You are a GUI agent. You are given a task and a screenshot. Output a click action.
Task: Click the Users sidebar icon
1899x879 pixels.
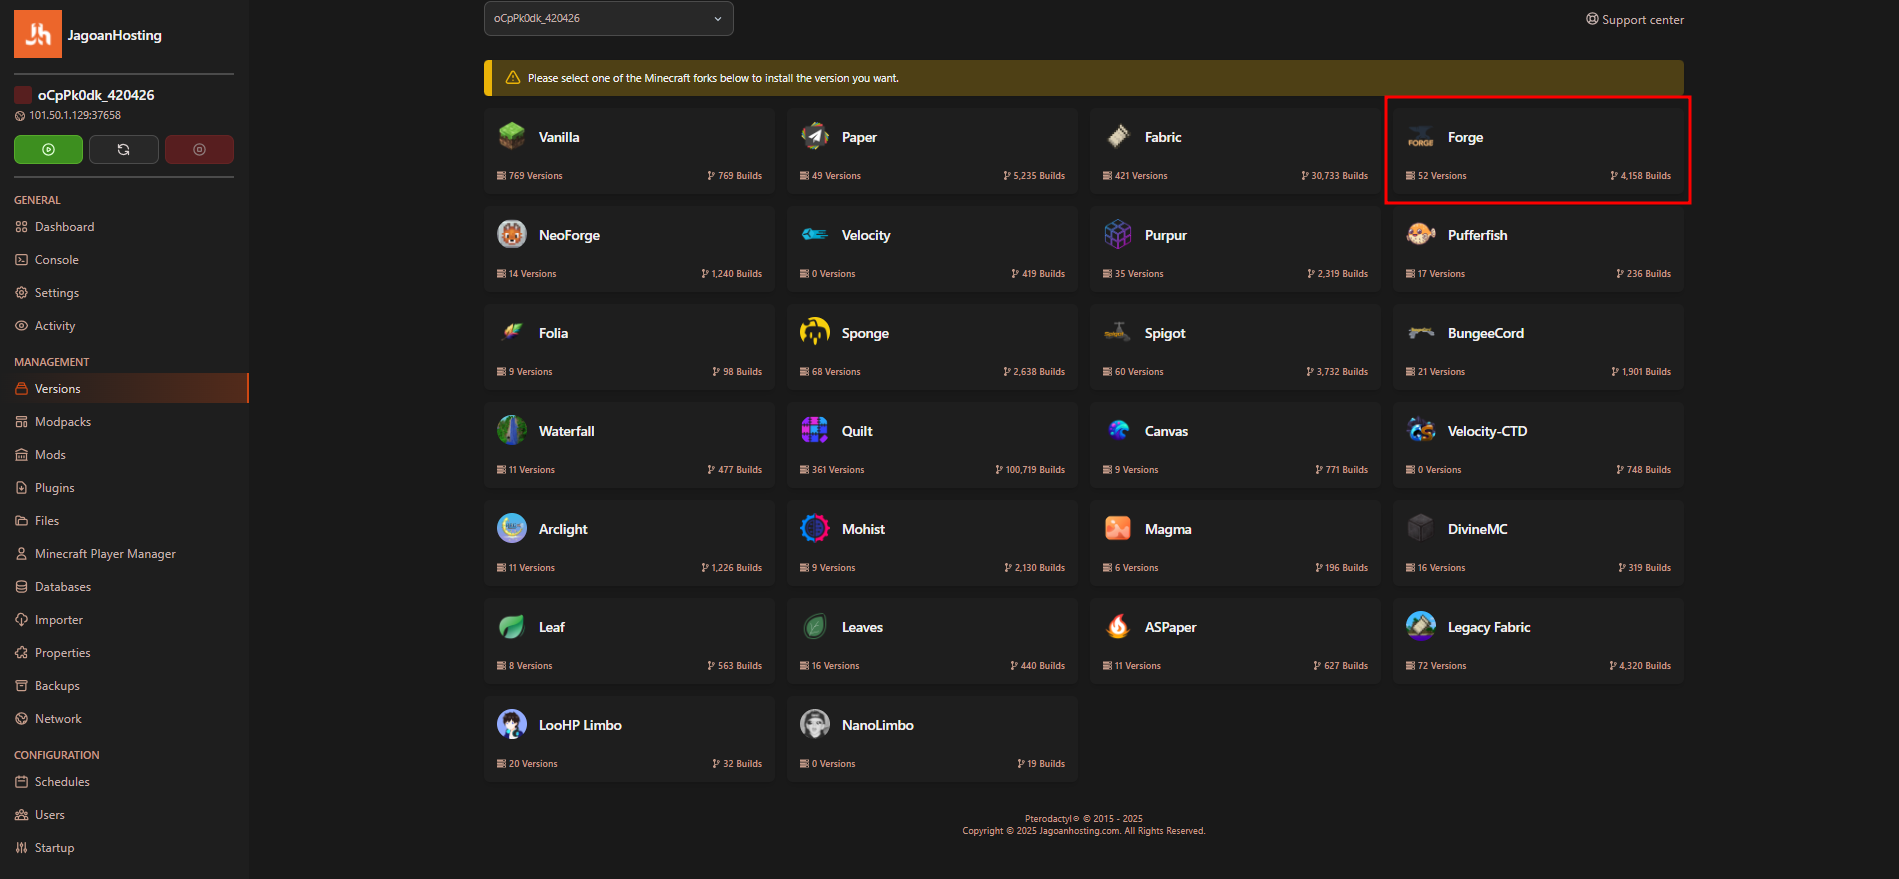pos(21,815)
